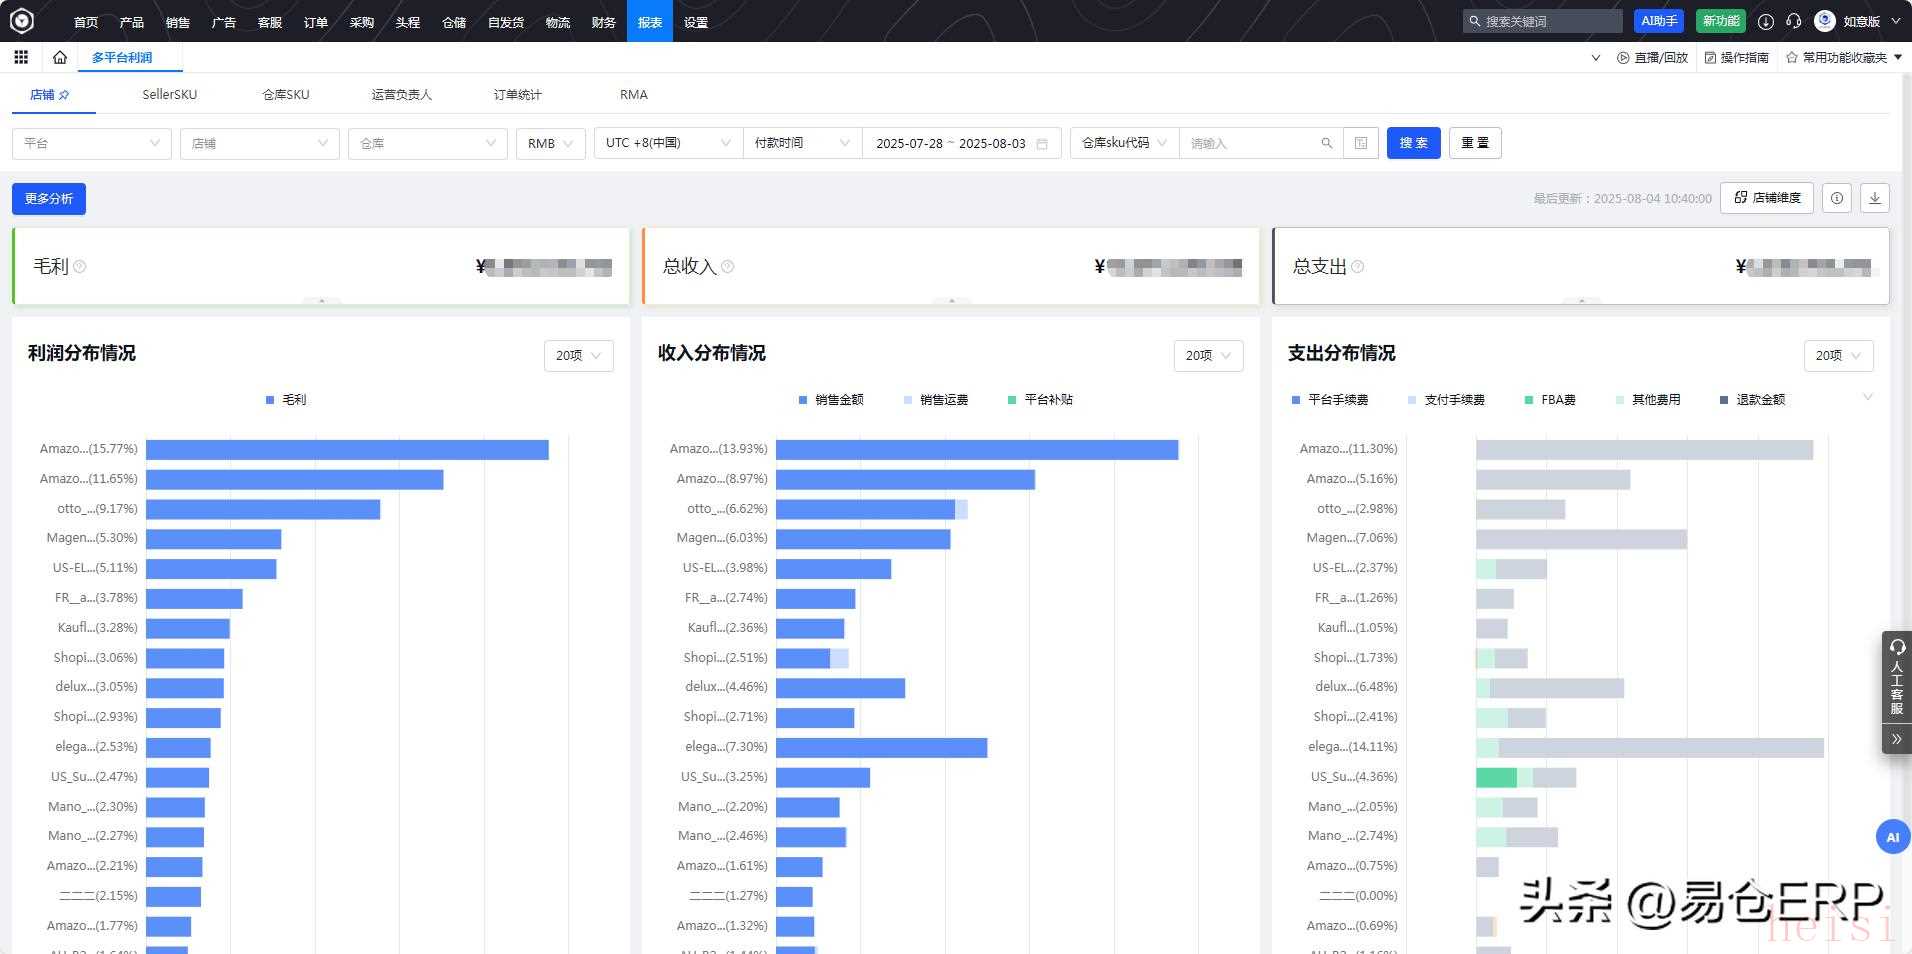Screen dimensions: 1912x954
Task: Click the info icon beside 店铺维度
Action: point(1837,198)
